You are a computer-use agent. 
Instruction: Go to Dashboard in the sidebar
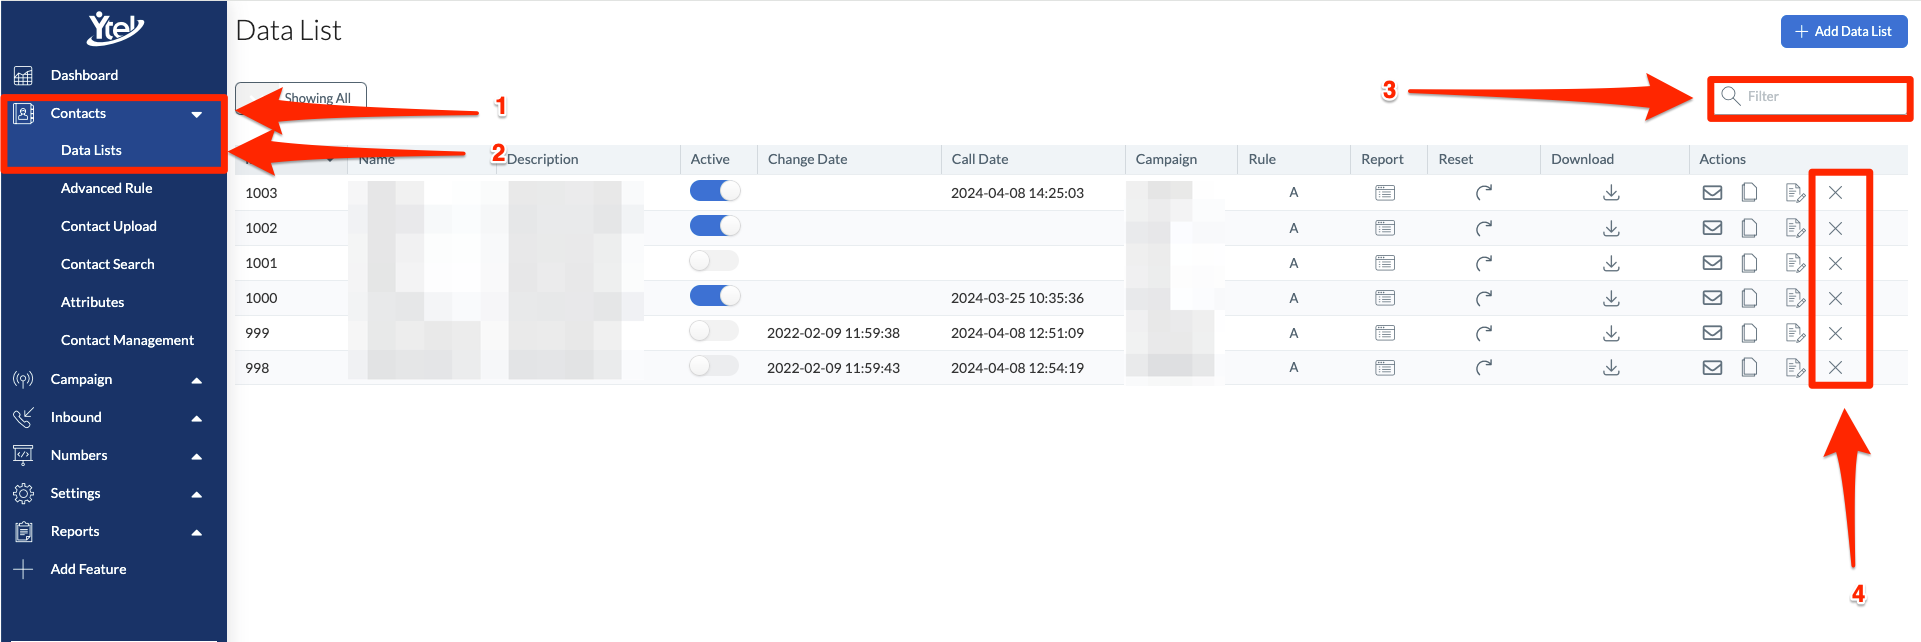(x=84, y=75)
